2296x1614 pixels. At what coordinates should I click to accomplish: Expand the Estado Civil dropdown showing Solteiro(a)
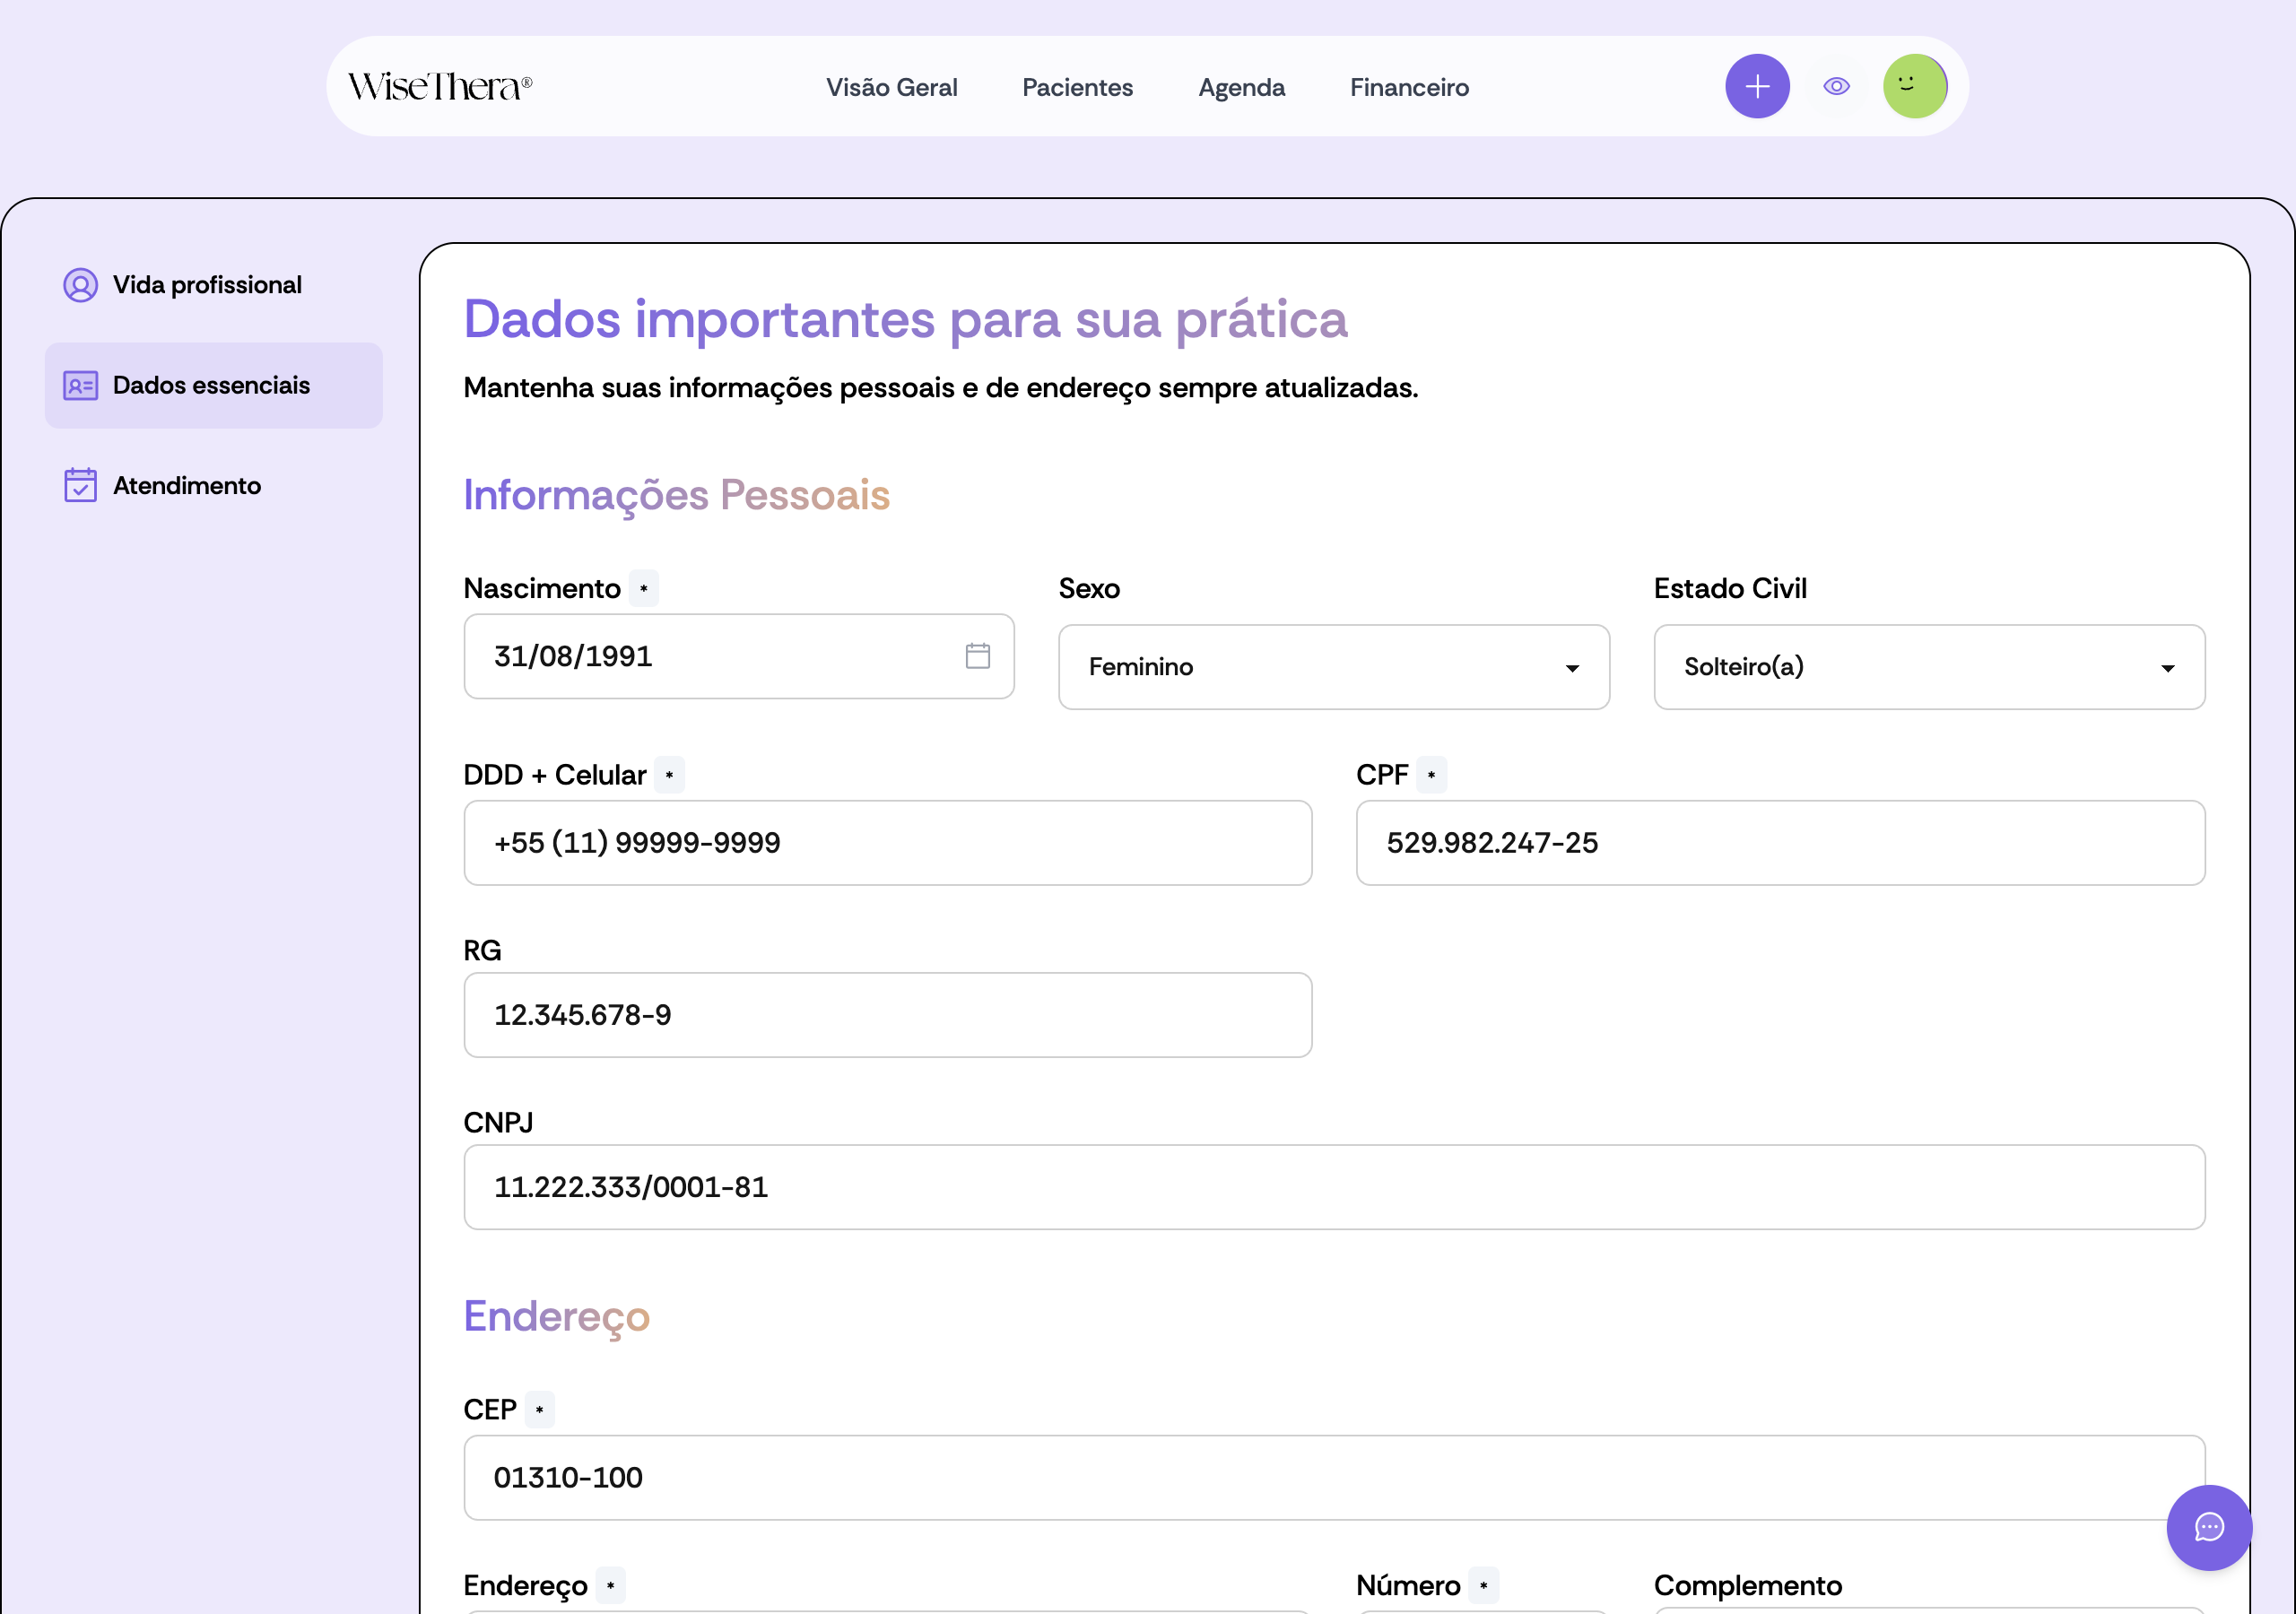1928,667
